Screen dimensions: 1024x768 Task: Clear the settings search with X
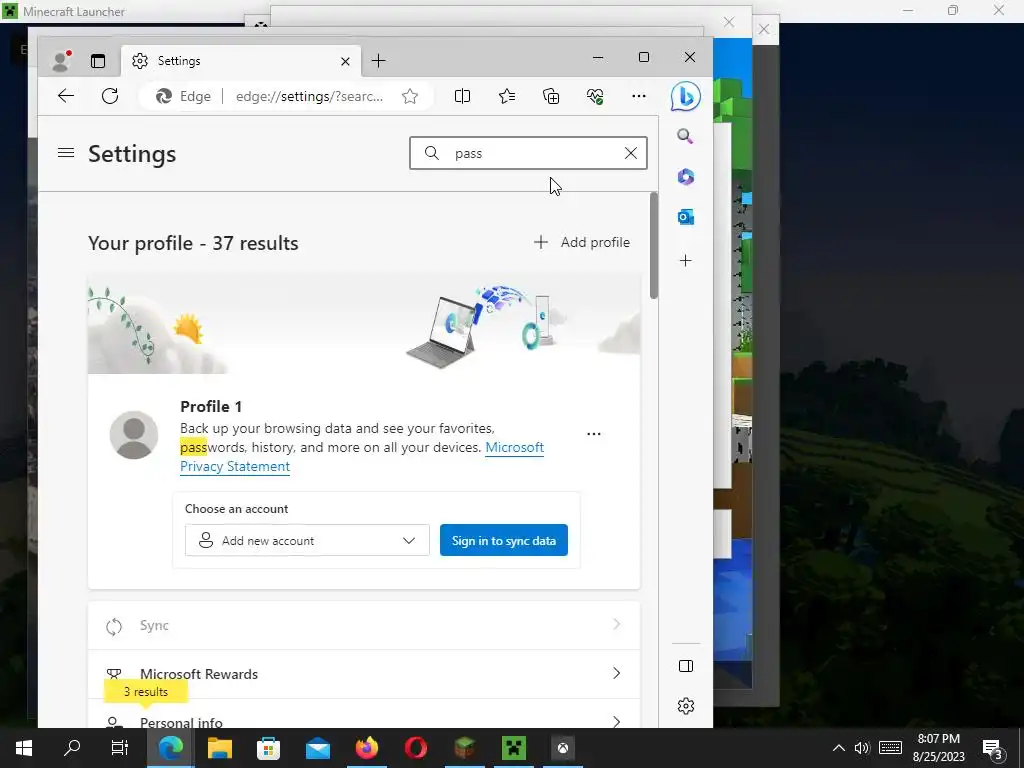(630, 153)
